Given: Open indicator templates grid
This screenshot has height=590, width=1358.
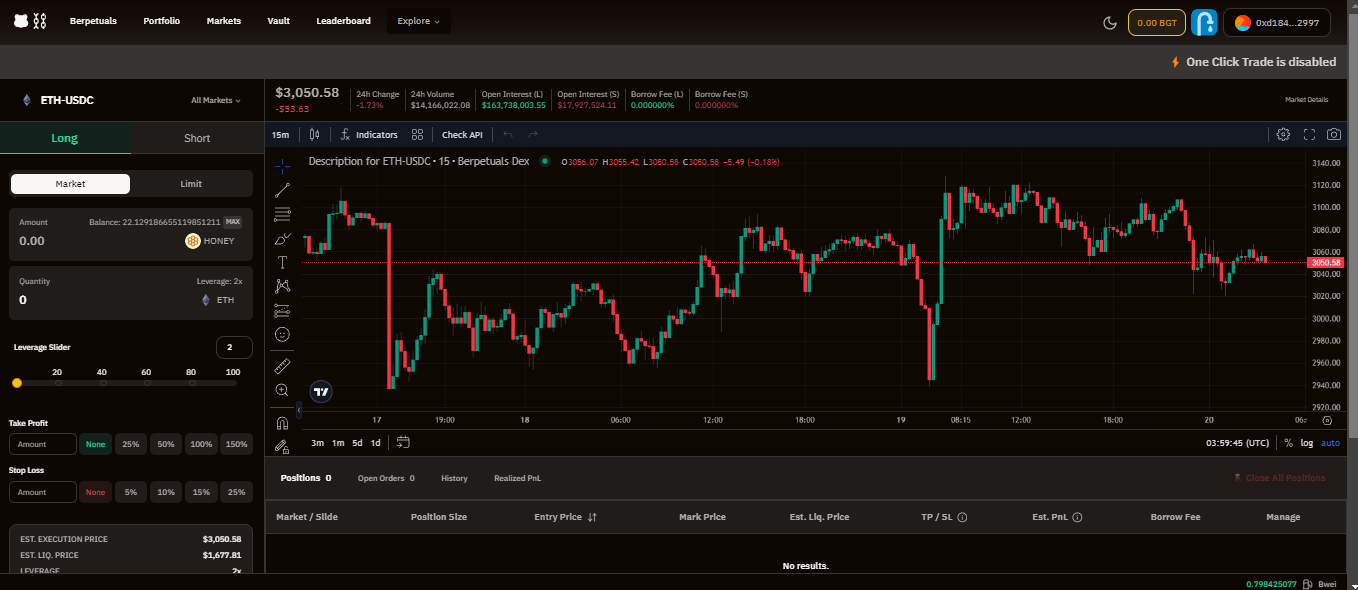Looking at the screenshot, I should point(418,134).
